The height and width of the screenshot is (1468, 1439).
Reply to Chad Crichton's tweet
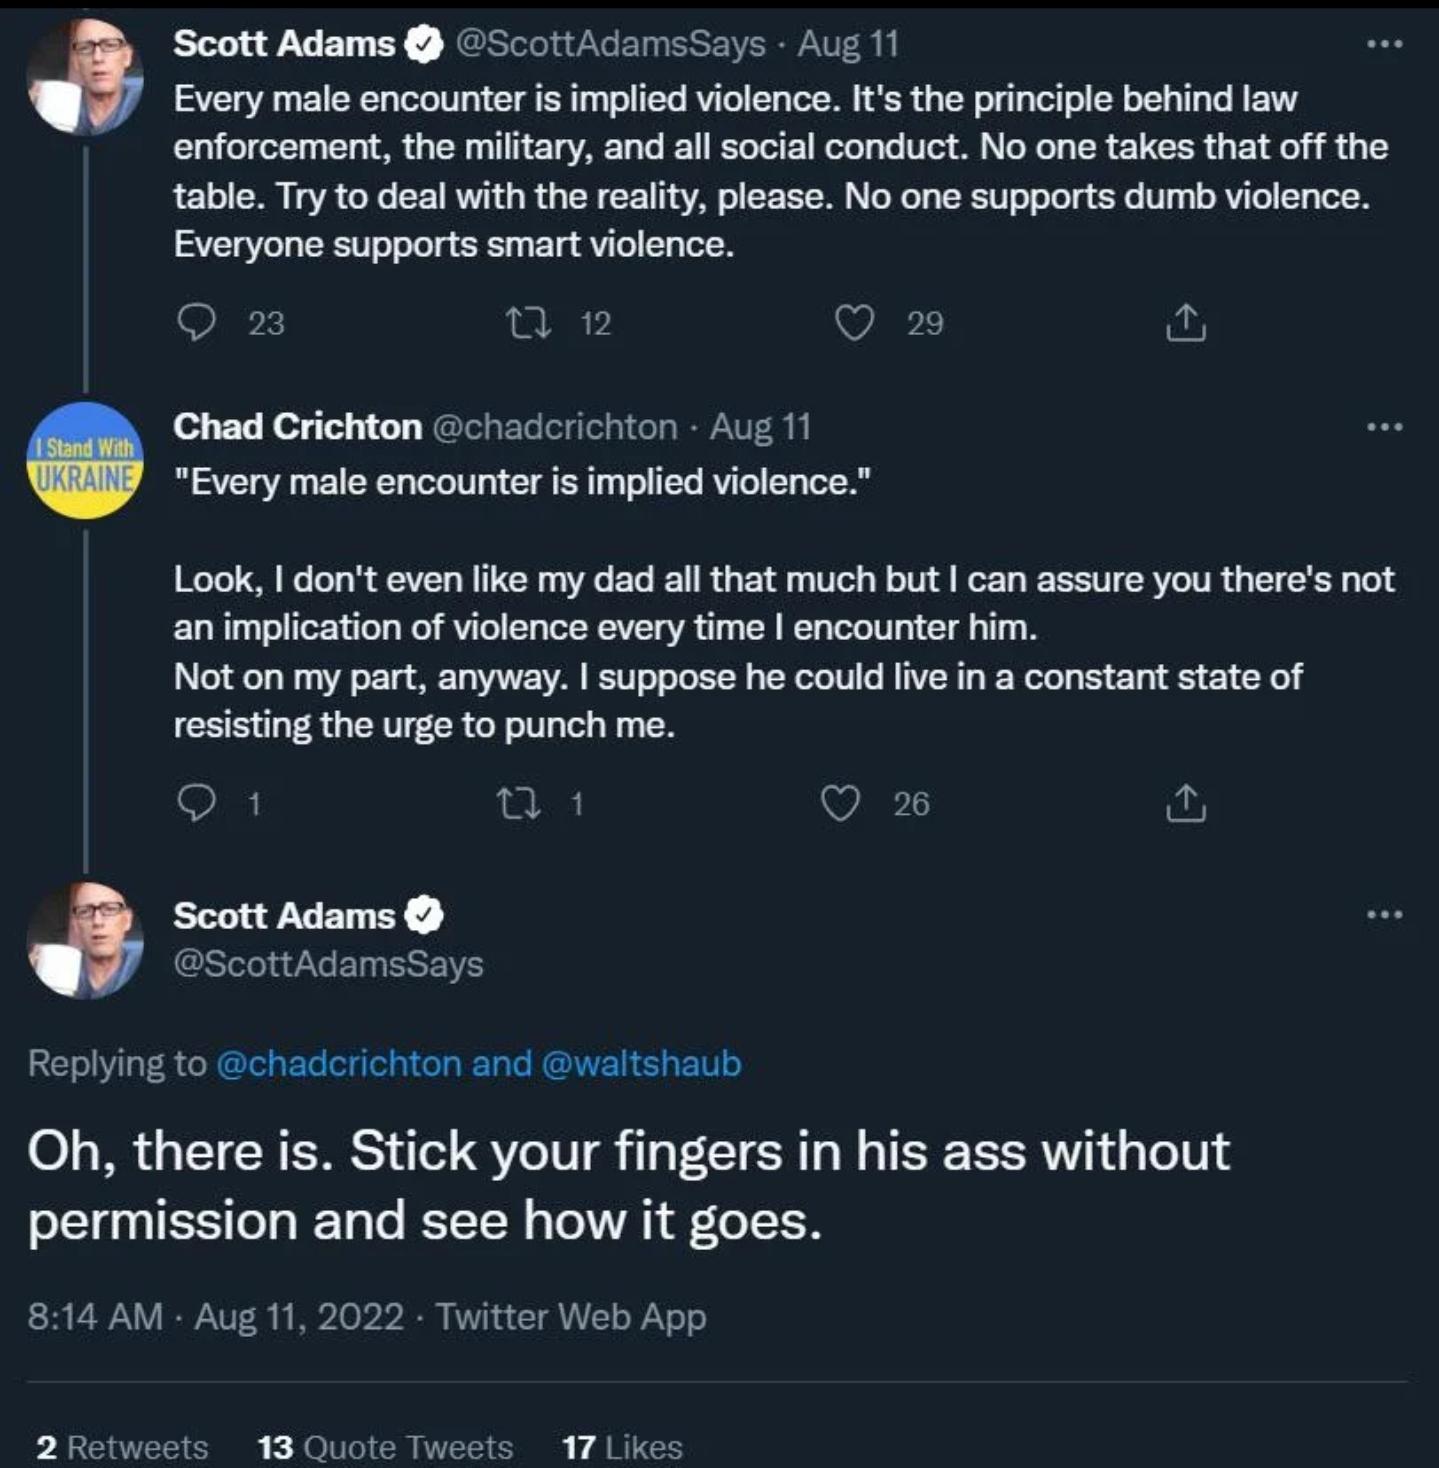point(196,803)
